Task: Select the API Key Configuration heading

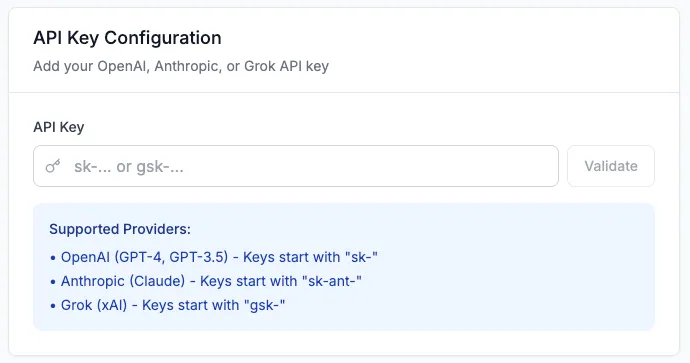Action: tap(127, 38)
